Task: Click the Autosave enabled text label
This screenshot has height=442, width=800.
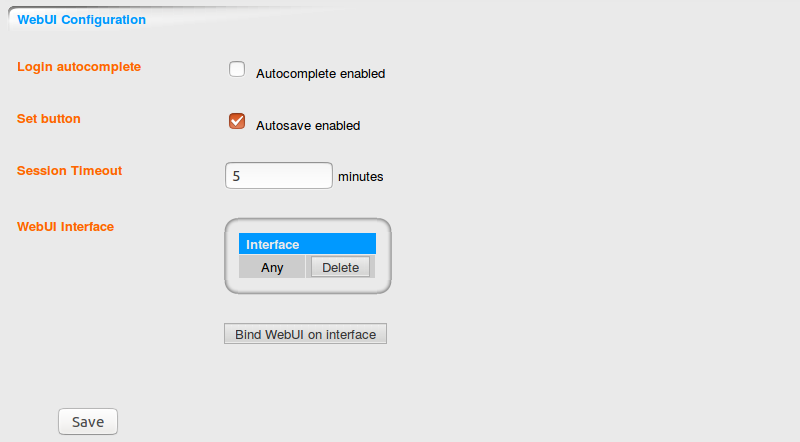Action: coord(308,126)
